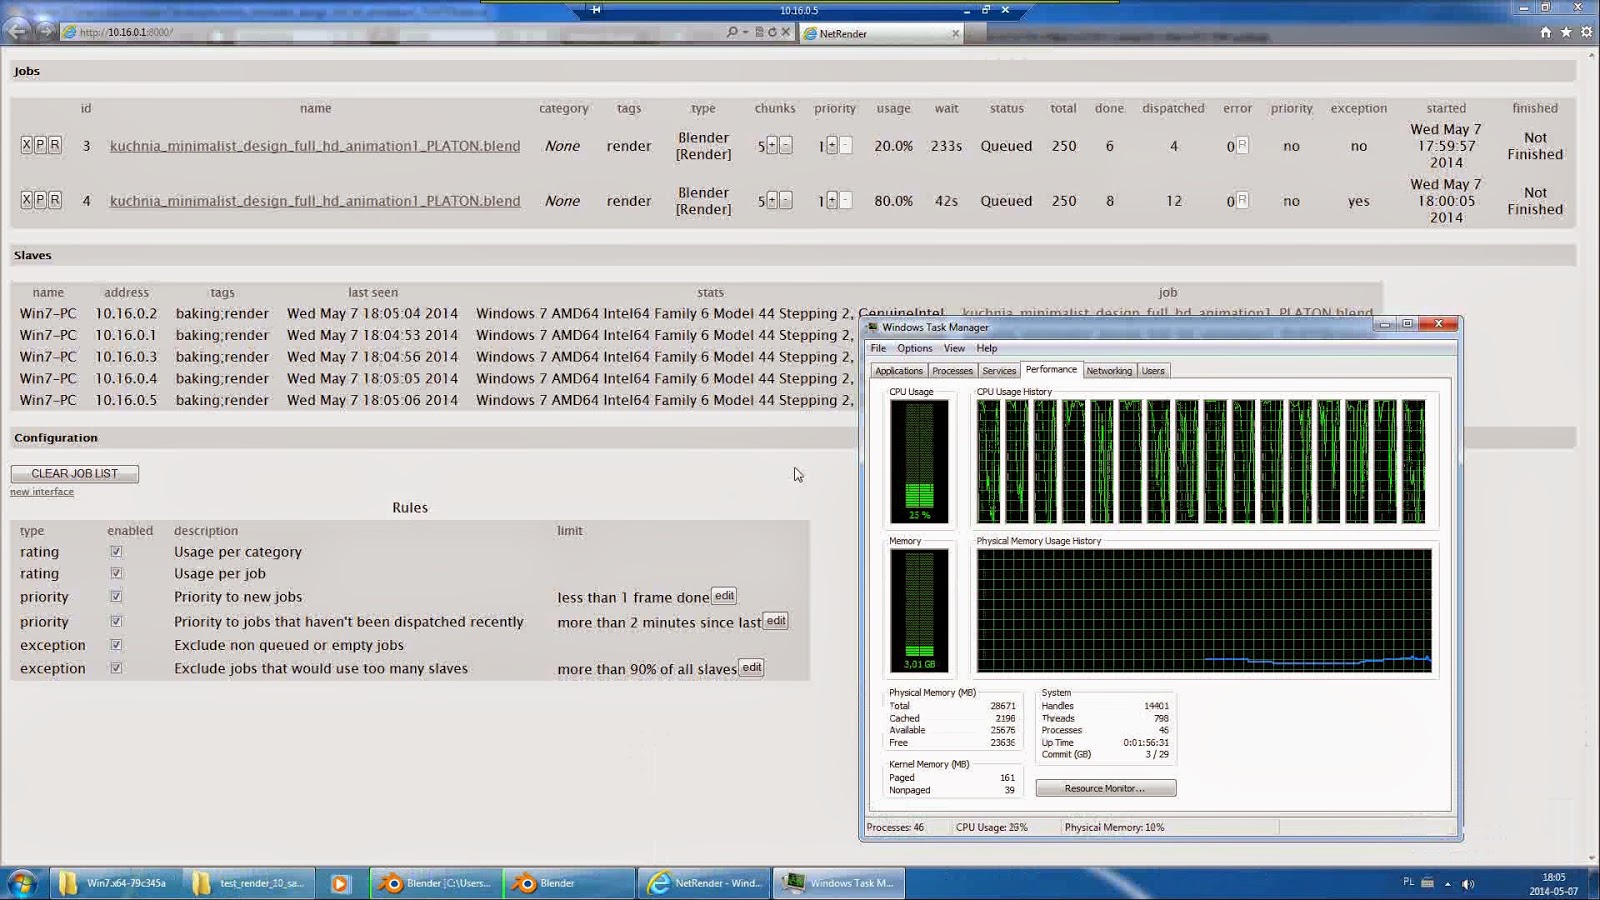Click edit for more than 2 minutes limit

click(776, 621)
